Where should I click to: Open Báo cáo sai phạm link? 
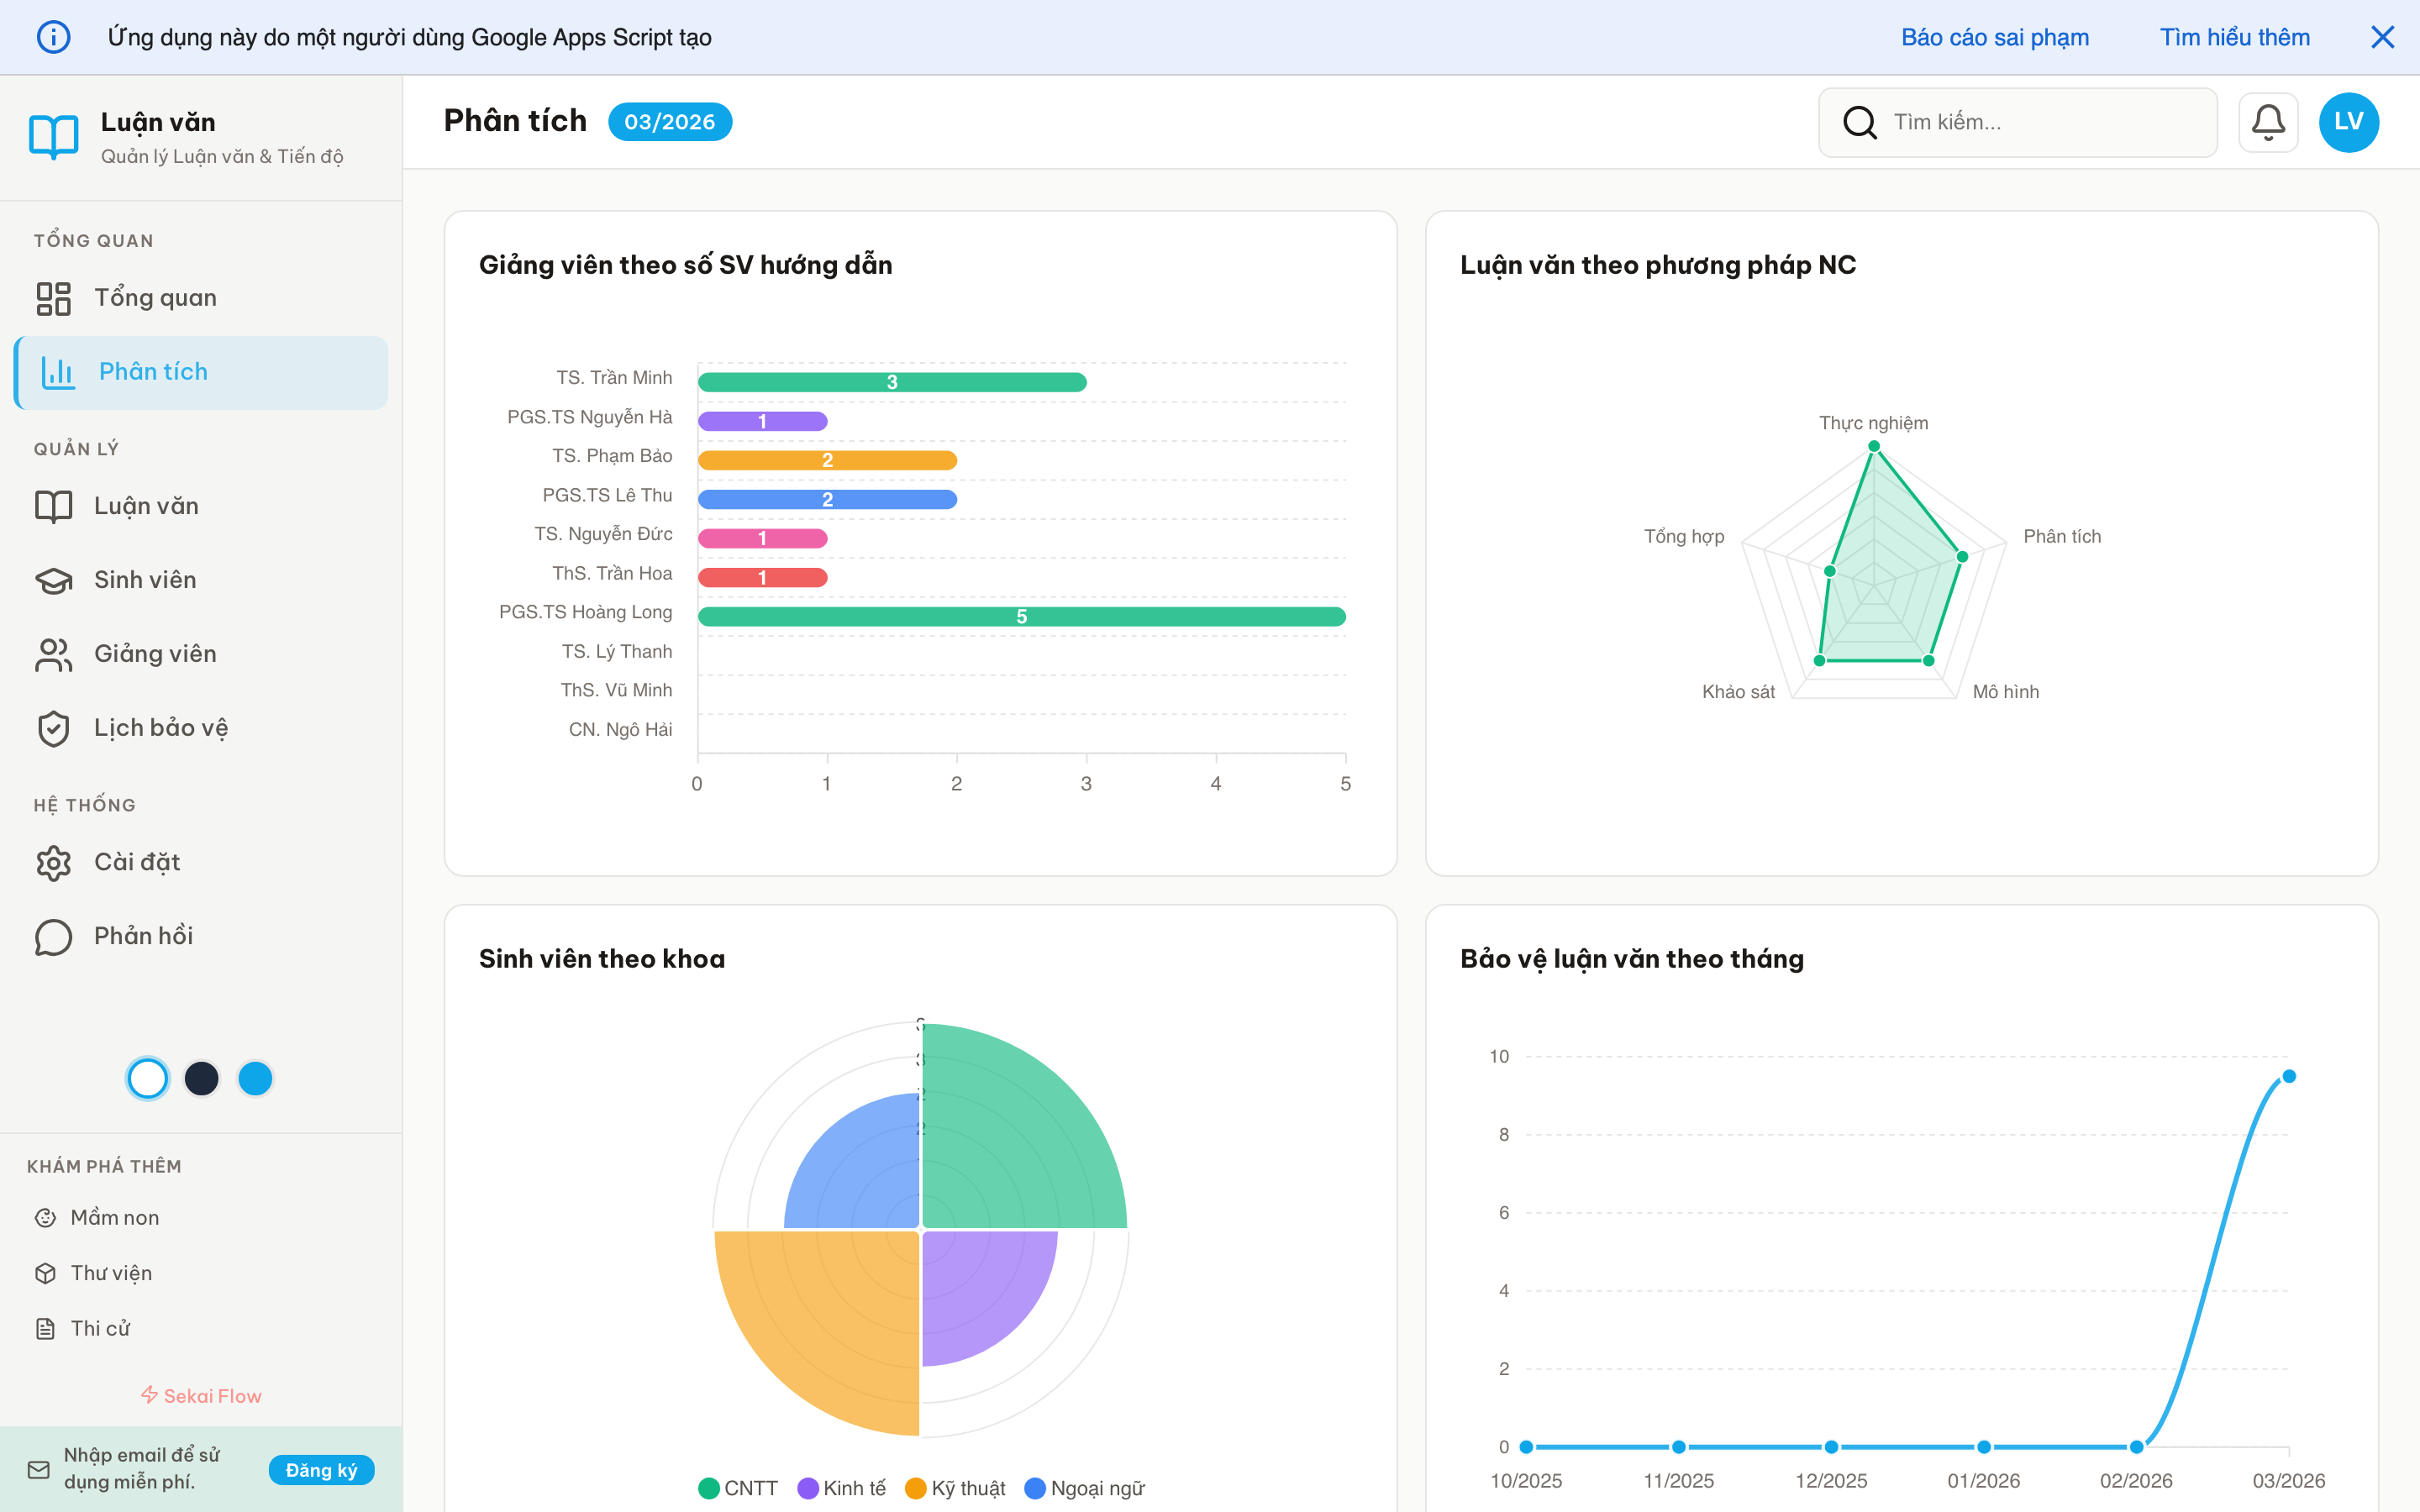pyautogui.click(x=1994, y=37)
